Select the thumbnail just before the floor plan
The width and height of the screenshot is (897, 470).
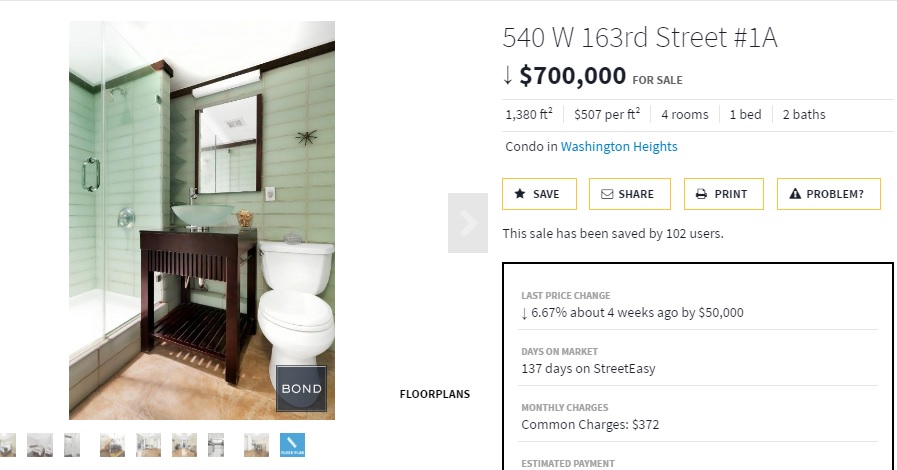coord(256,445)
